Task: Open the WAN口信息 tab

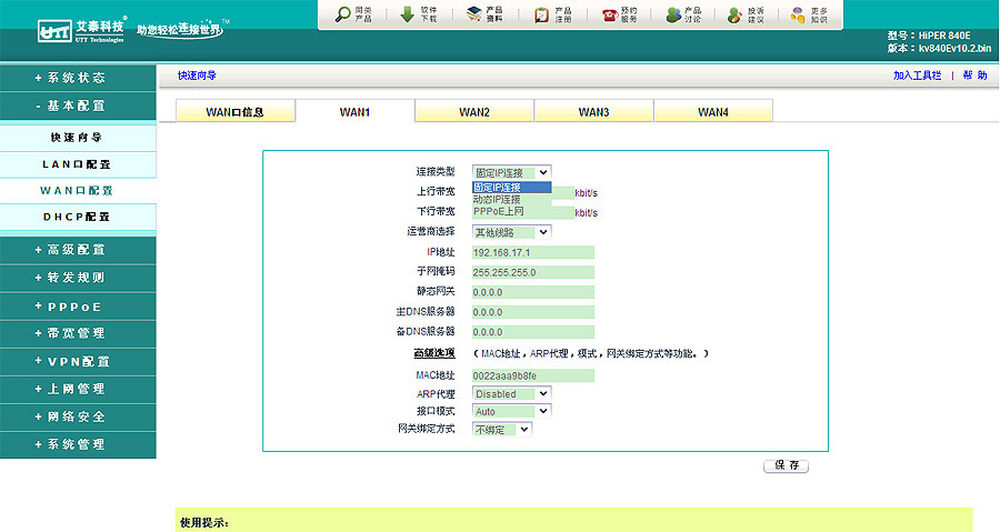Action: (235, 112)
